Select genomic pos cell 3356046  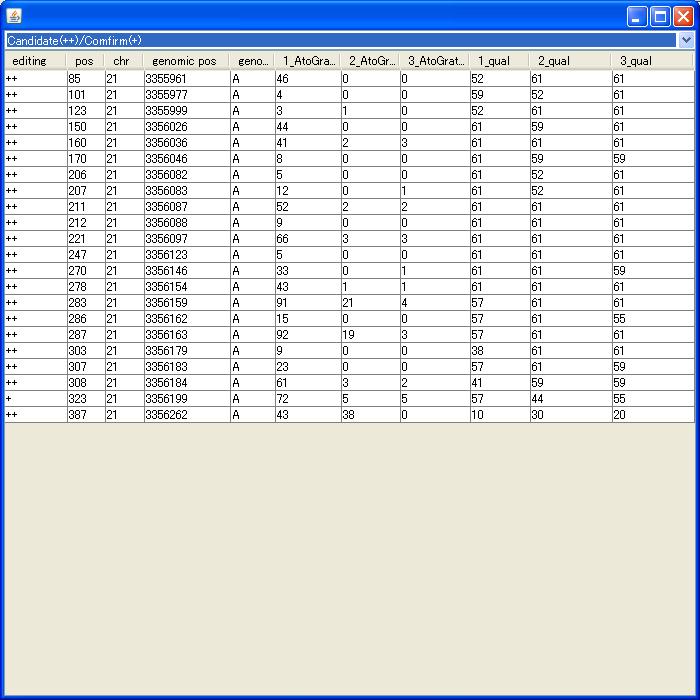tap(187, 158)
